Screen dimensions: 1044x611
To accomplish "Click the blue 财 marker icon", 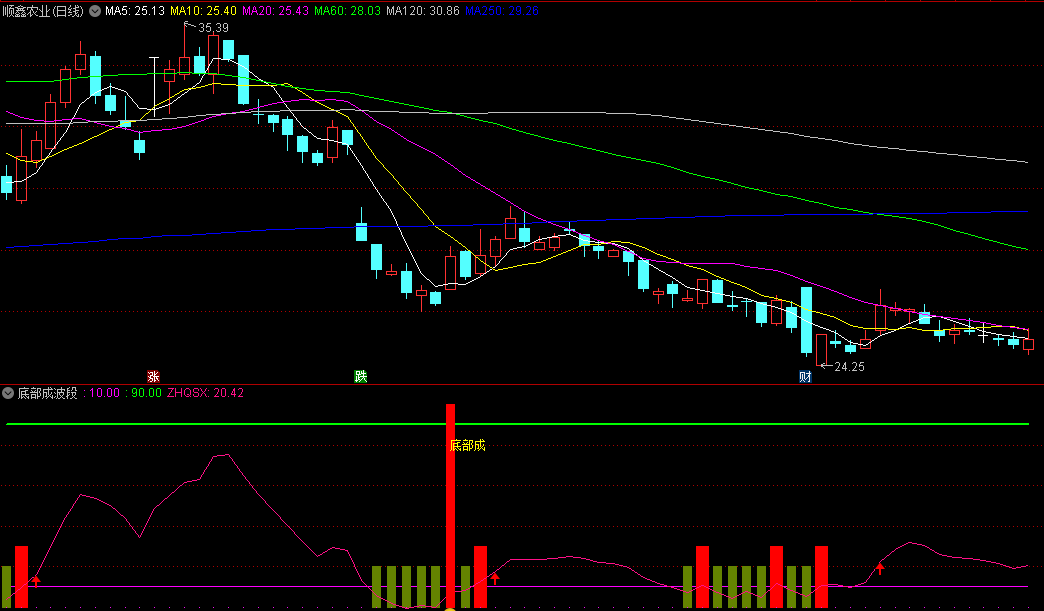I will point(805,377).
